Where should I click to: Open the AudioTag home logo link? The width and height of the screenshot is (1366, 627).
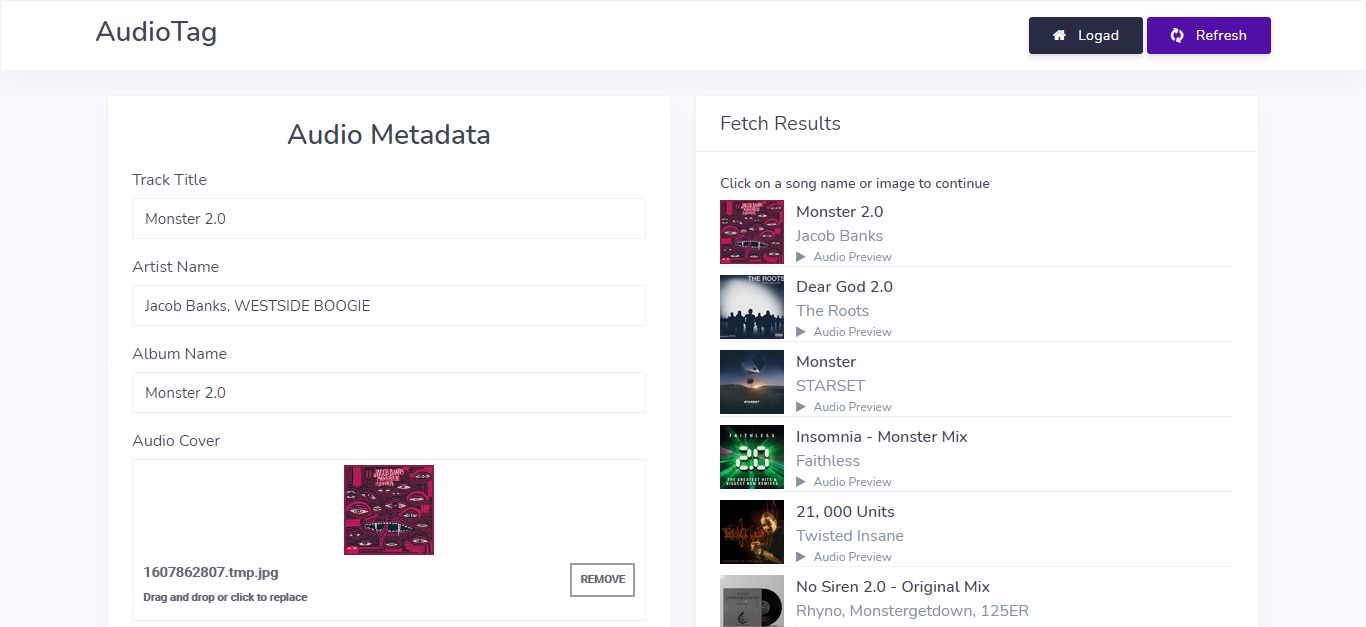click(x=156, y=32)
